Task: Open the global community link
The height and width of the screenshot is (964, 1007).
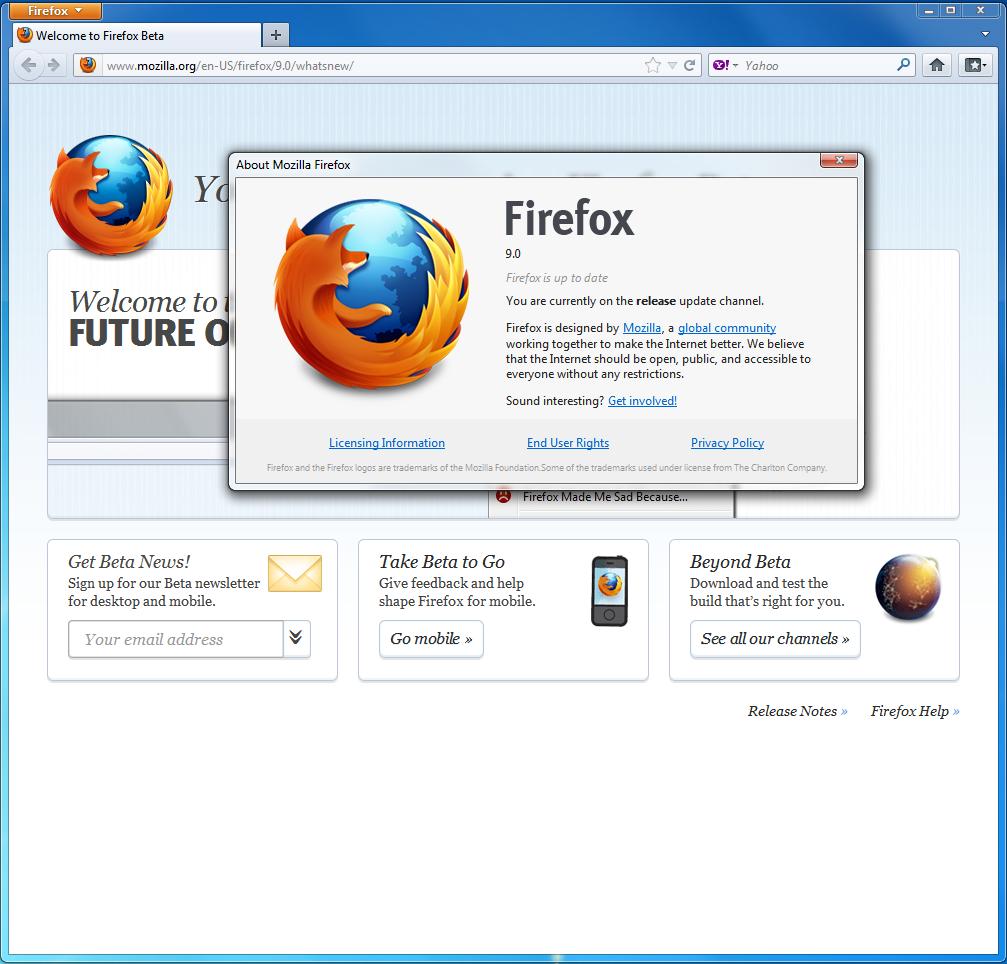Action: [x=727, y=328]
